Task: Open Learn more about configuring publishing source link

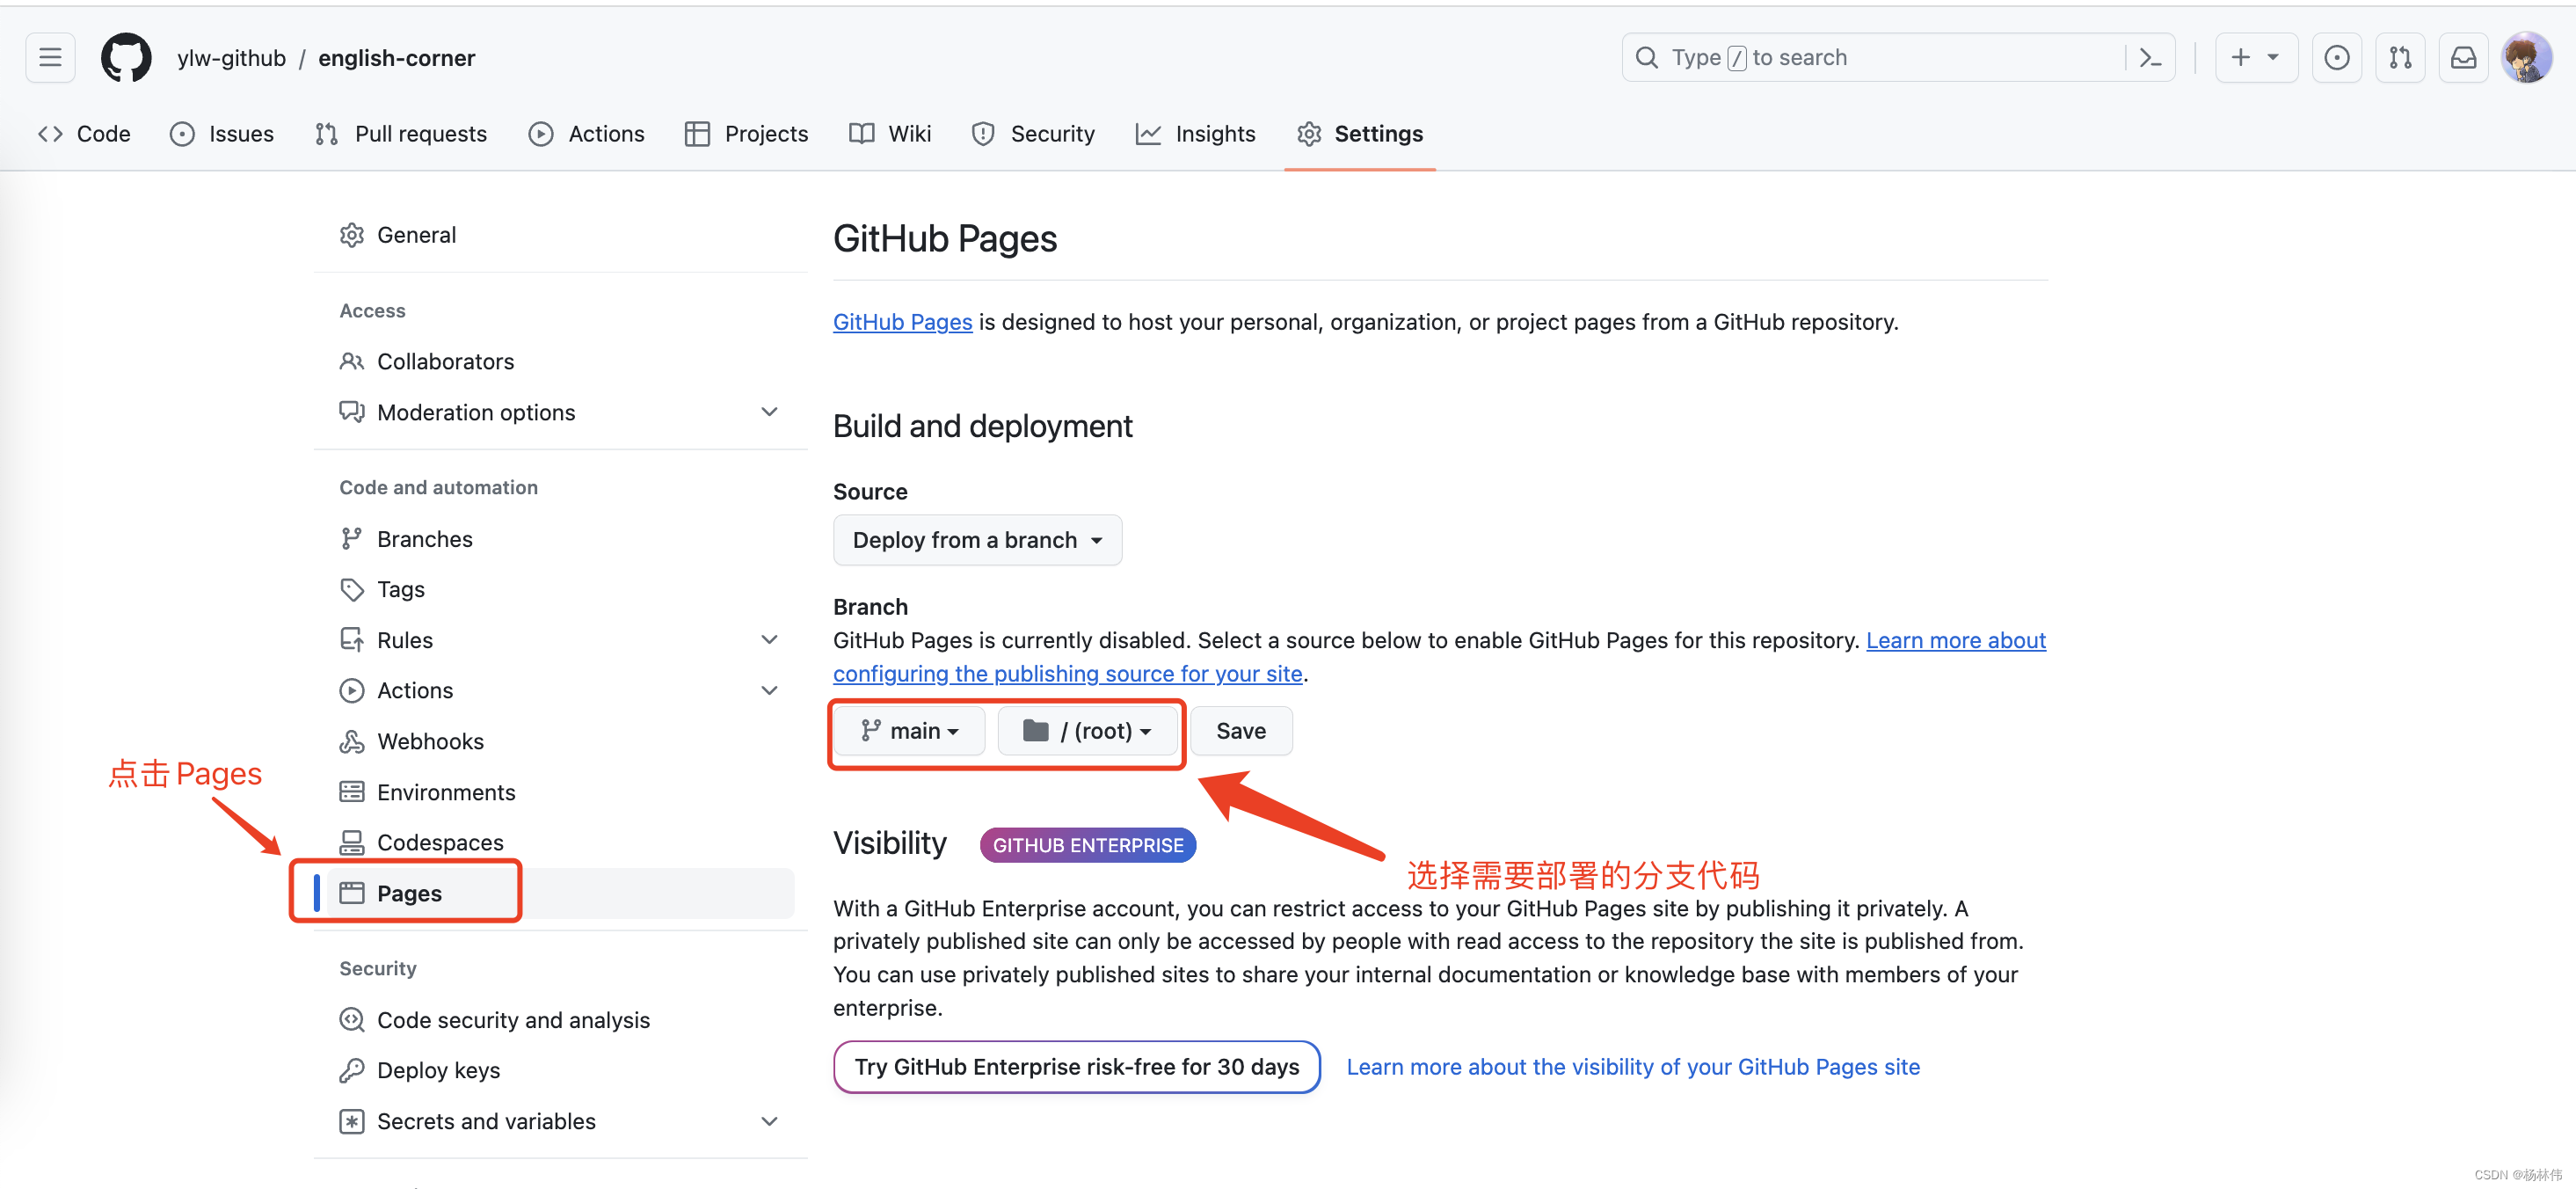Action: point(1067,674)
